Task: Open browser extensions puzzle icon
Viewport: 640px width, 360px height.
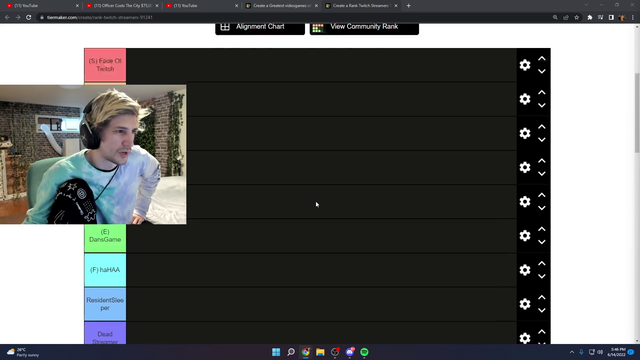Action: click(590, 18)
